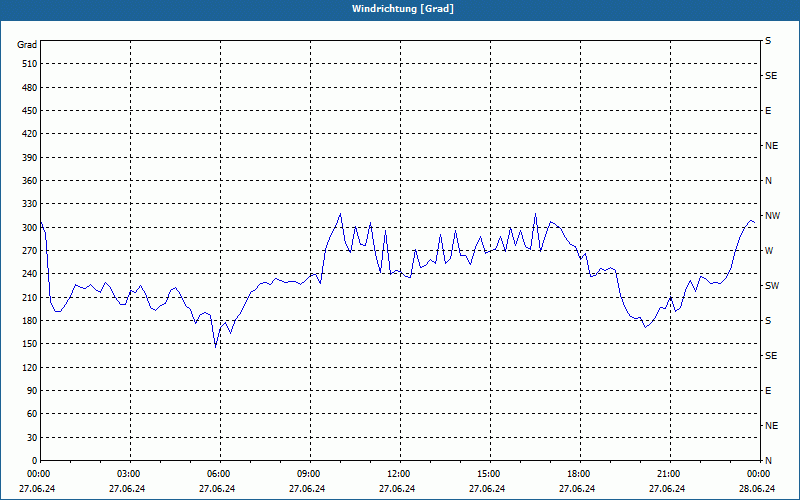Screen dimensions: 800x500
Task: Select the 510 y-axis value
Action: (x=30, y=64)
